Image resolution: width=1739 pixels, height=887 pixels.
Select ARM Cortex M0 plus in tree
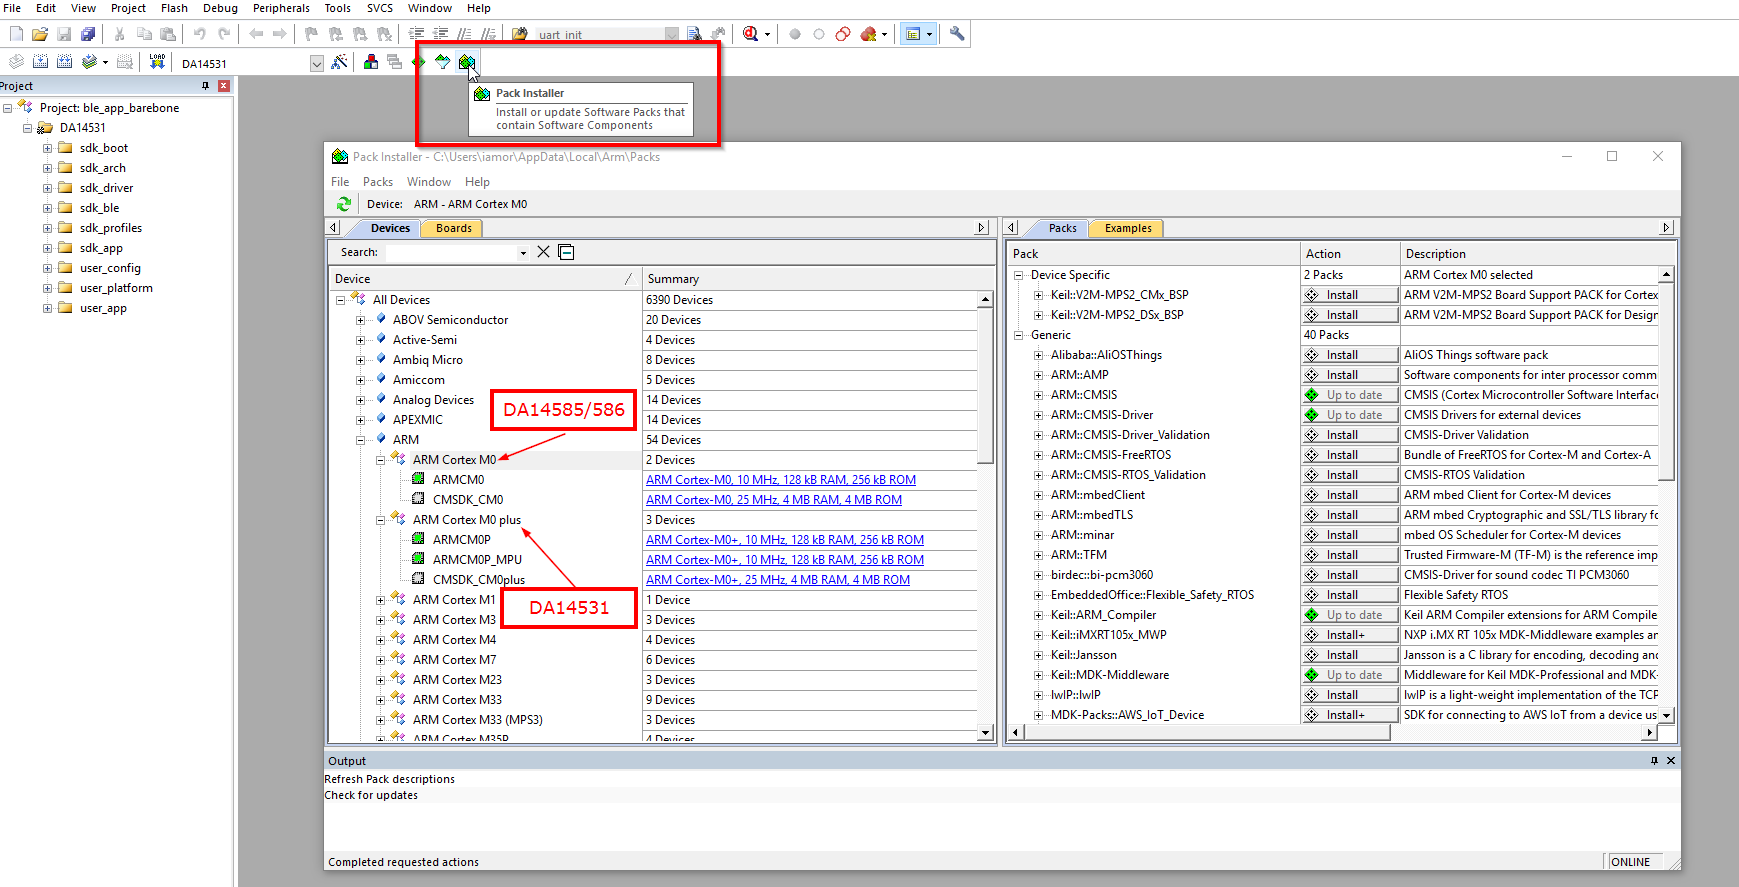click(467, 520)
